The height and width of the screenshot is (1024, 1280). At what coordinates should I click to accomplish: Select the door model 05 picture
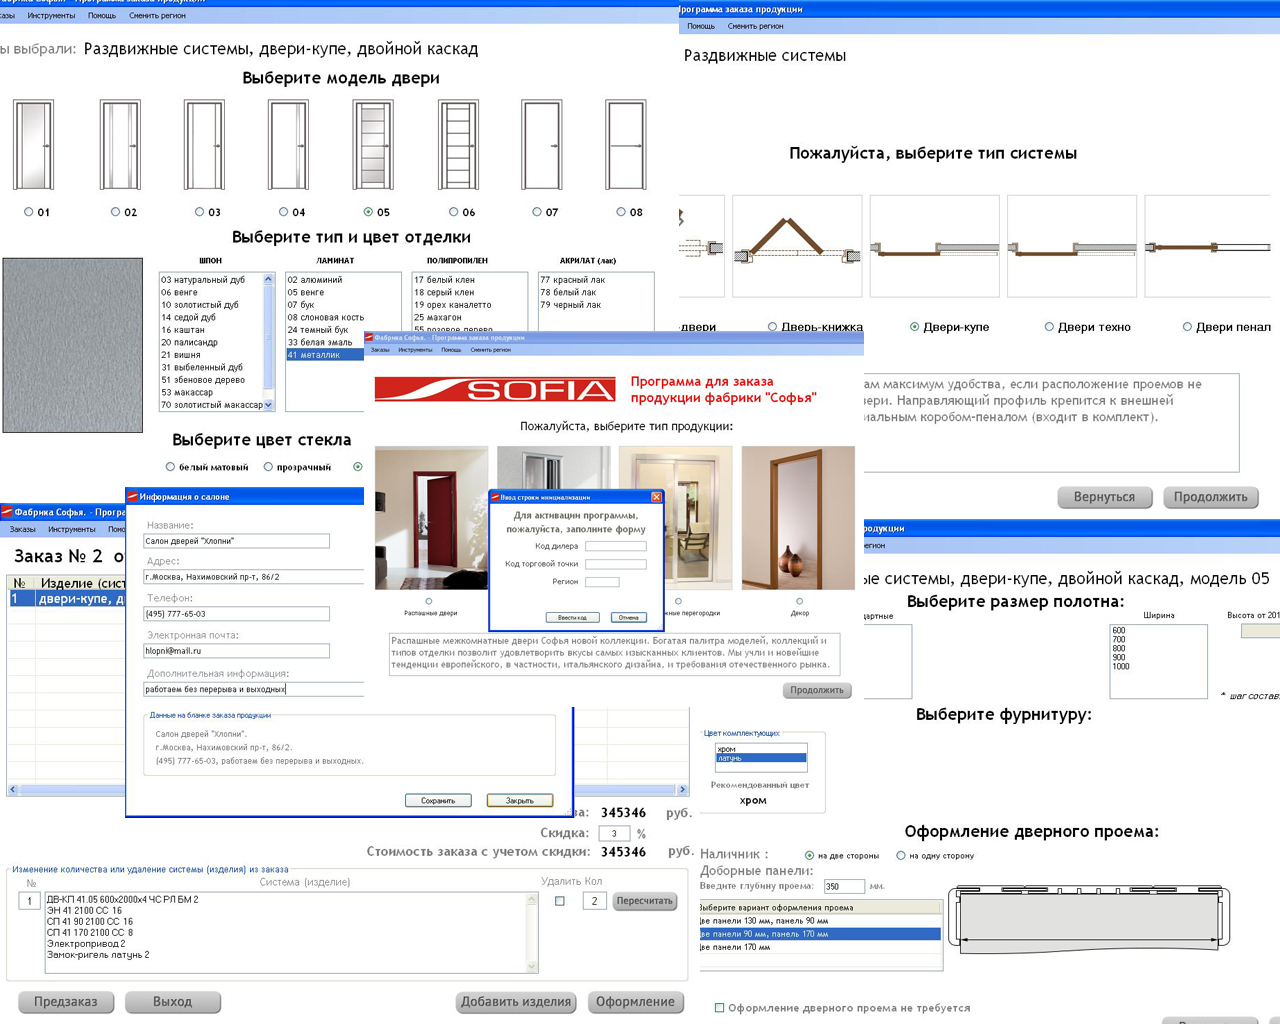click(373, 145)
